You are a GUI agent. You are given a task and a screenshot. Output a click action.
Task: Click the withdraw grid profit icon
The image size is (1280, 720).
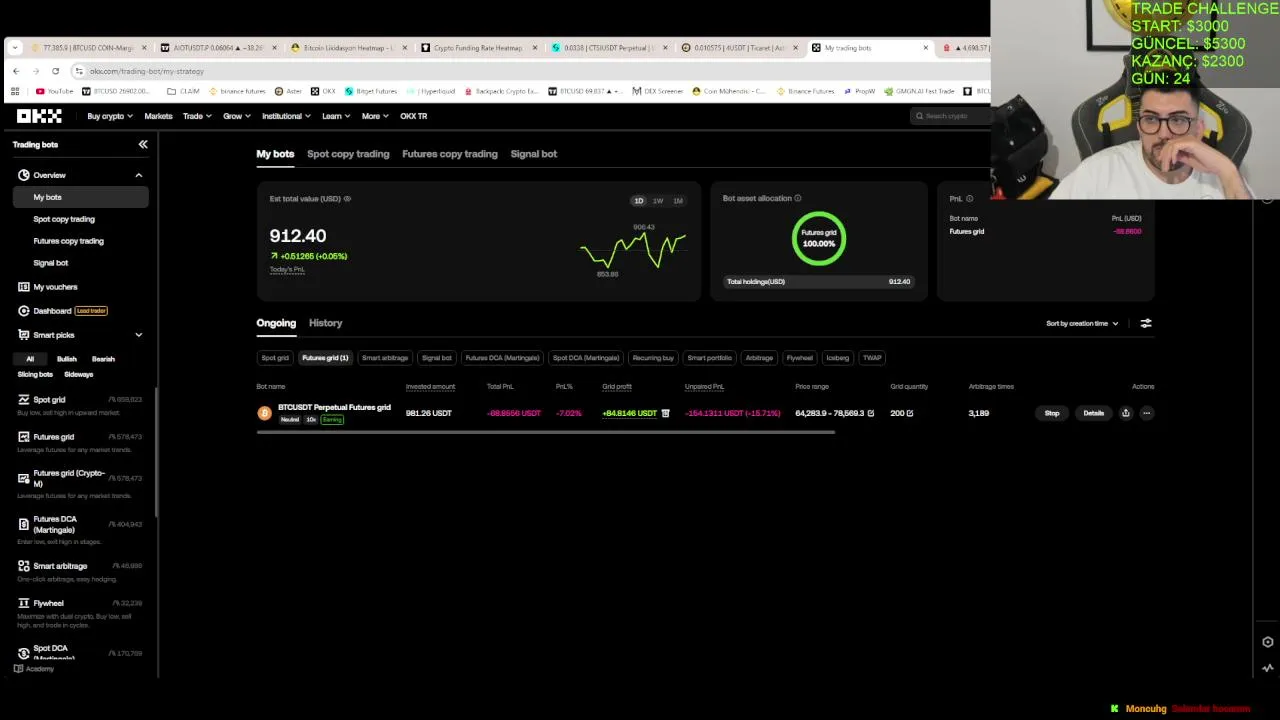point(665,413)
